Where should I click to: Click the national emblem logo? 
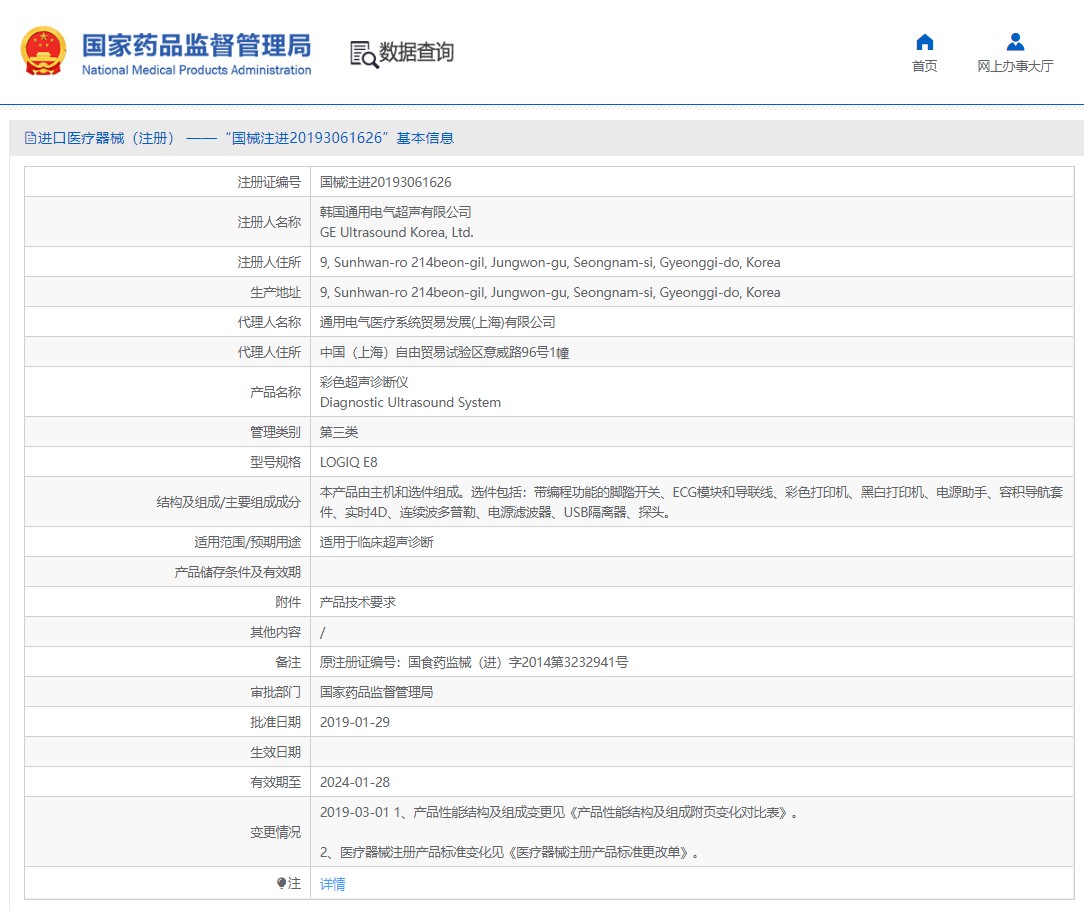click(x=44, y=51)
